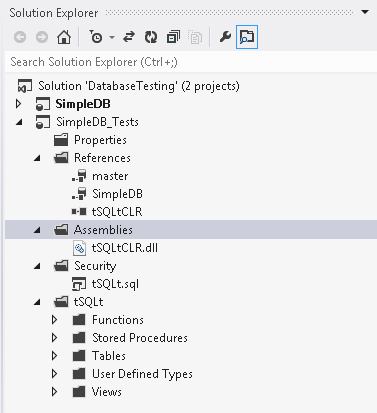Click the Home icon in toolbar
Image resolution: width=377 pixels, height=413 pixels.
[x=64, y=37]
